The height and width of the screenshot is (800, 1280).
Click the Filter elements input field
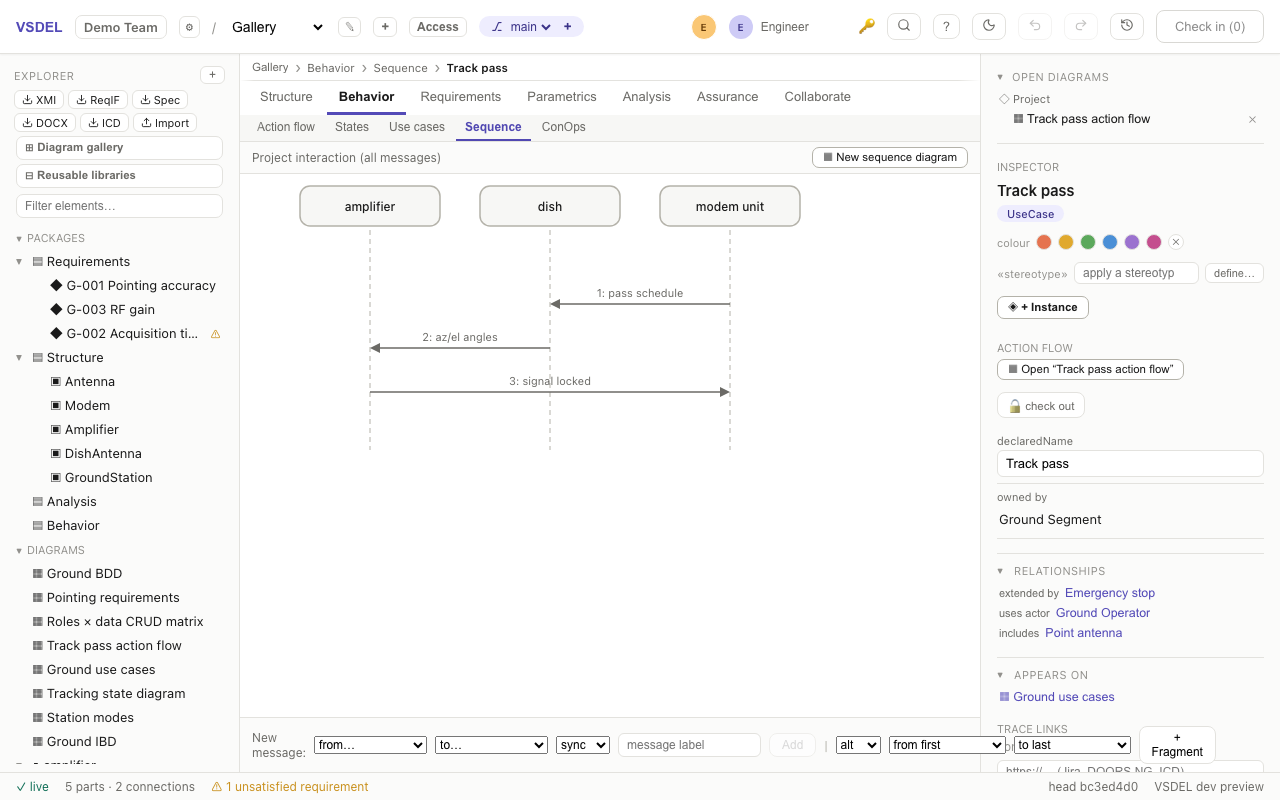119,206
